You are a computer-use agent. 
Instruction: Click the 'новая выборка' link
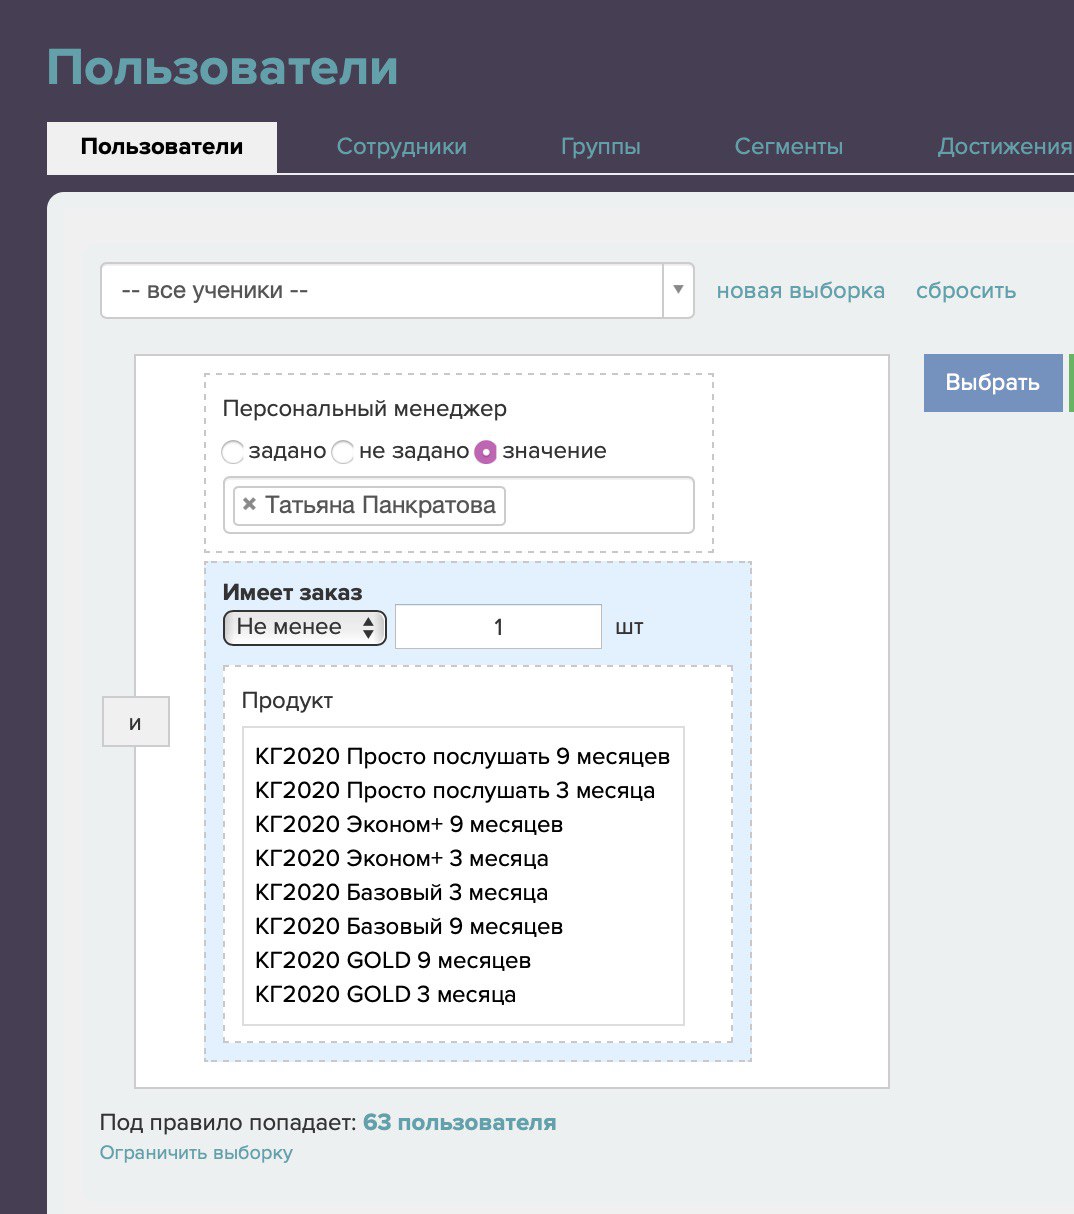[x=801, y=291]
